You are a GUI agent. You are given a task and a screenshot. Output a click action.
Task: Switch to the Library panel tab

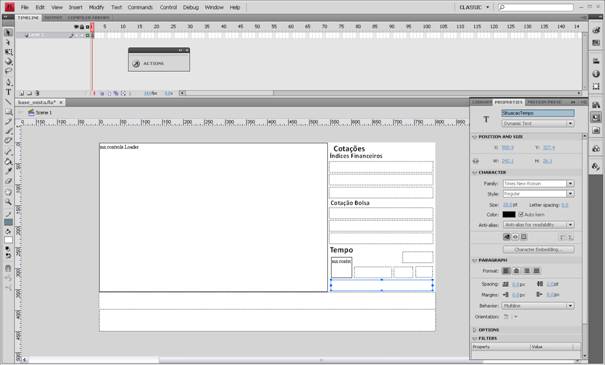[x=481, y=102]
